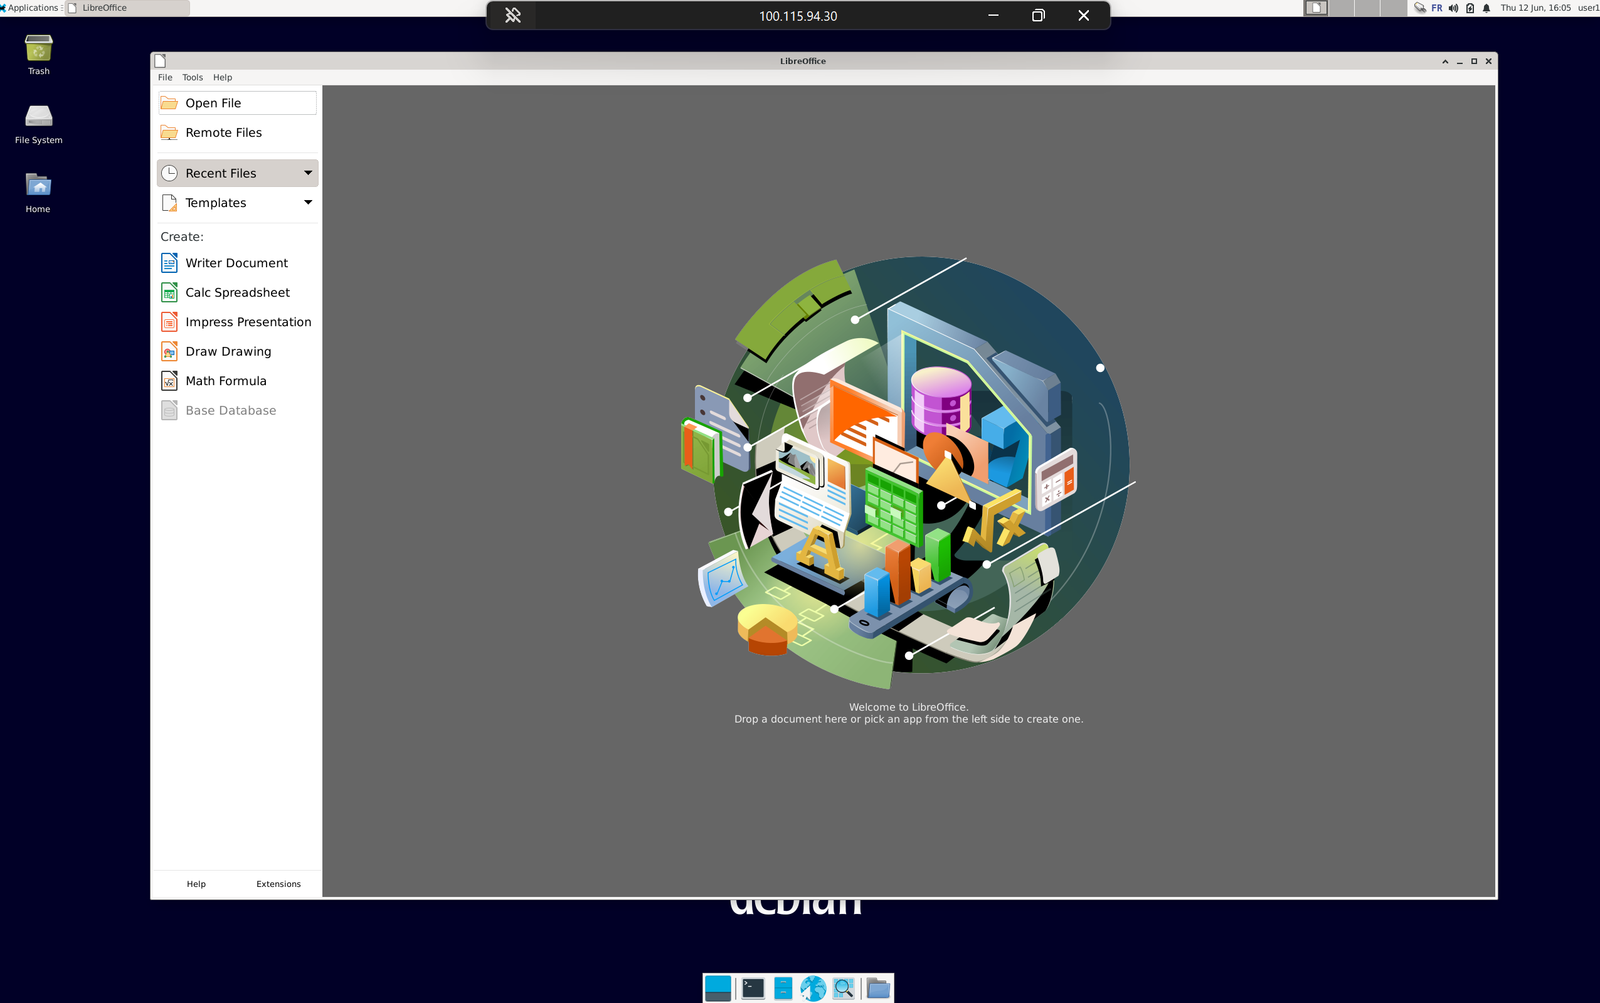The width and height of the screenshot is (1600, 1003).
Task: Open the File menu
Action: (164, 77)
